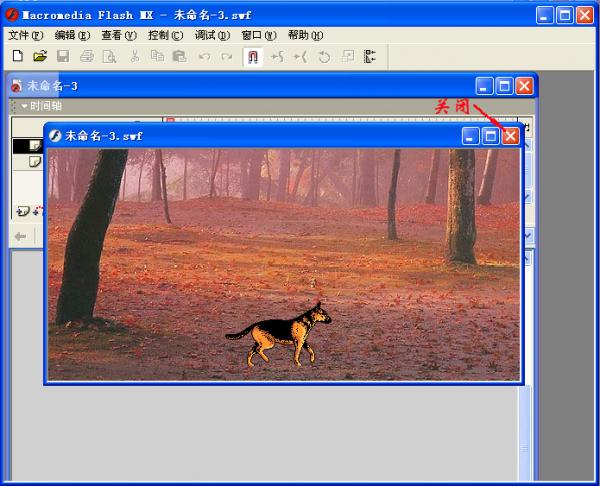Click the New document toolbar icon
The height and width of the screenshot is (486, 600).
18,56
